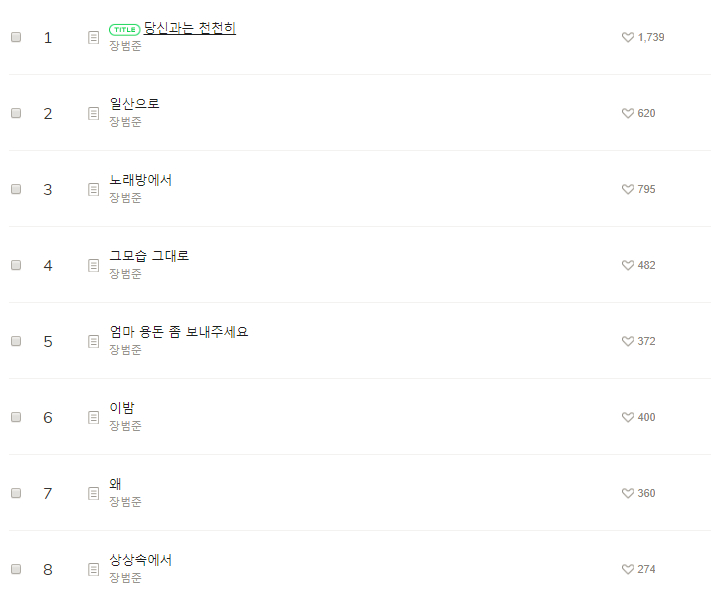Like track 7 왜 with the heart

pyautogui.click(x=628, y=493)
